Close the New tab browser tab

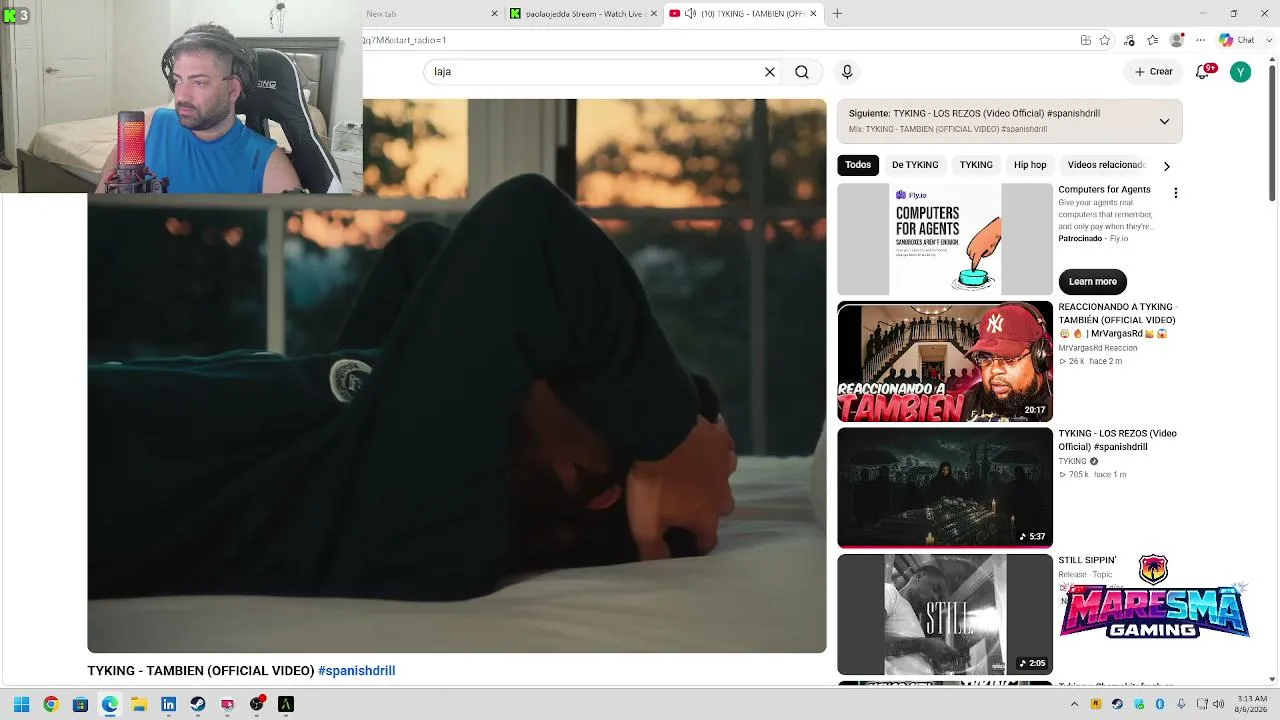(494, 14)
